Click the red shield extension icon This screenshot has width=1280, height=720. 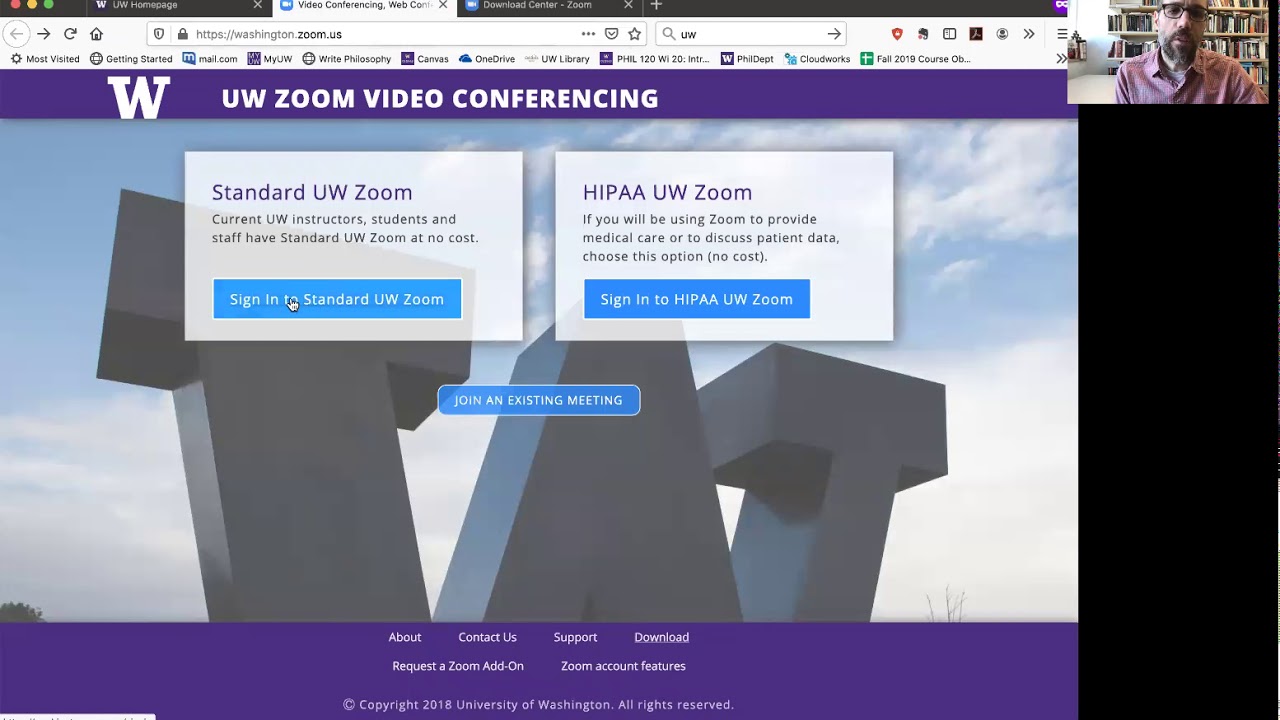click(897, 34)
